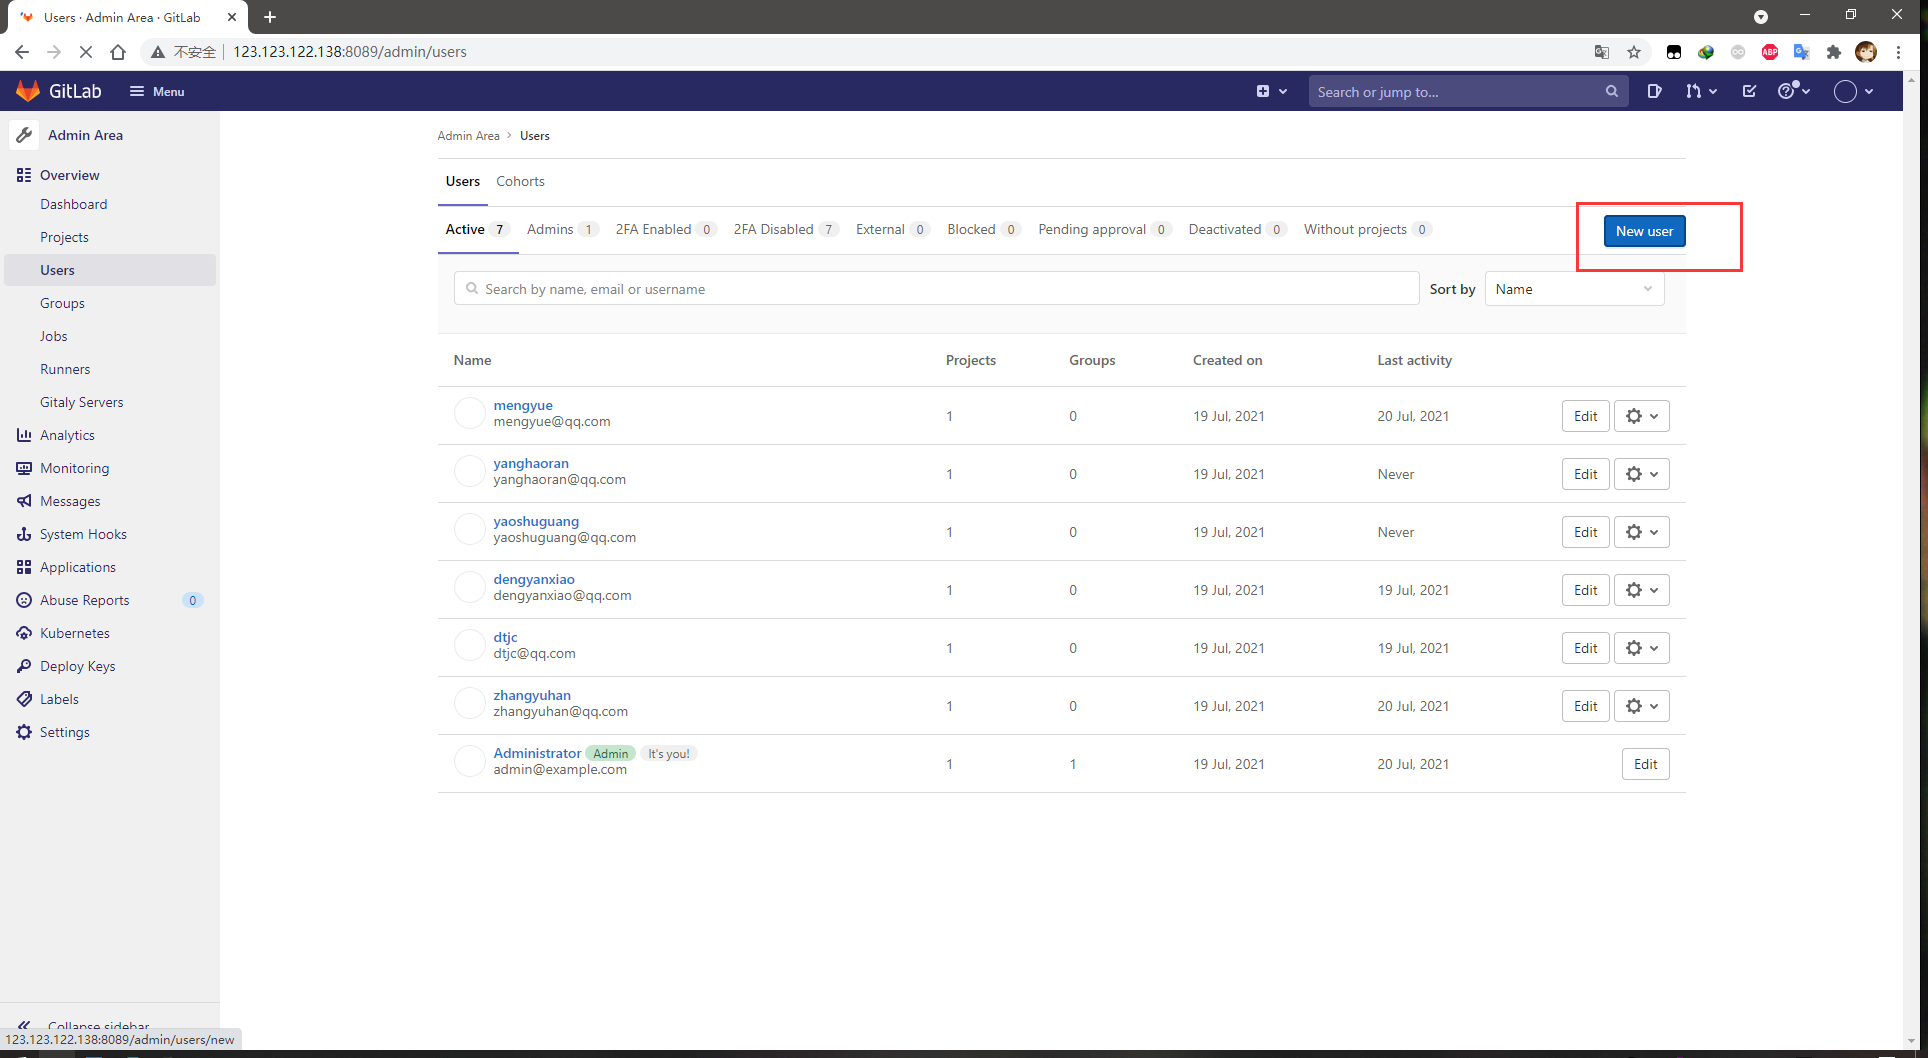
Task: Click the search magnifier icon in navbar
Action: (x=1611, y=91)
